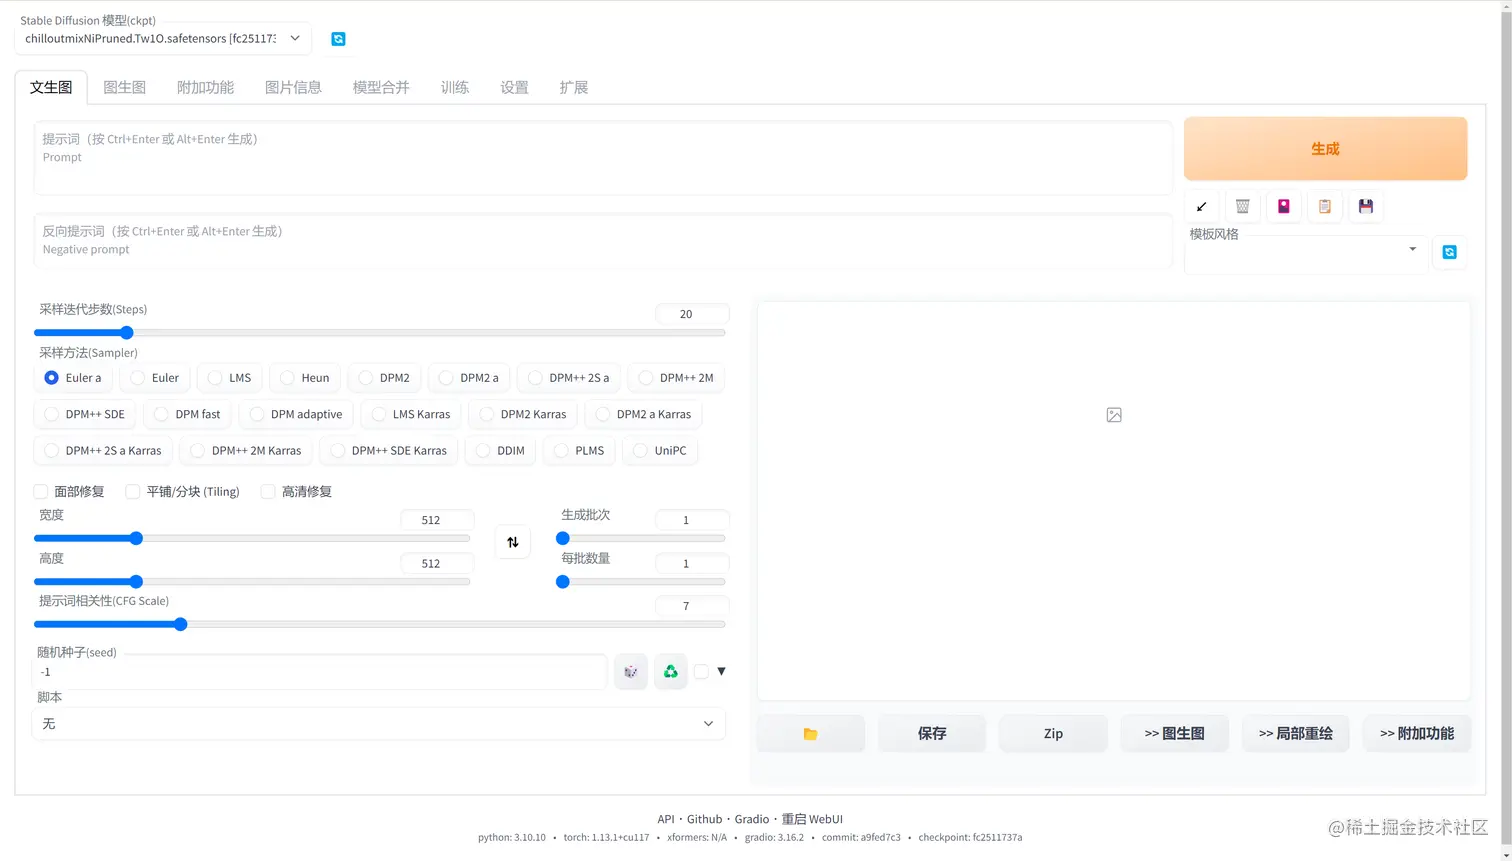Open the 脚本 script dropdown
1512x861 pixels.
379,724
